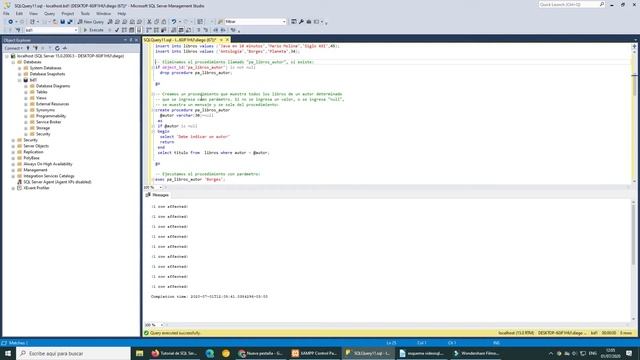Open Firefox Tutorial de SQL taskbar item

[x=174, y=353]
